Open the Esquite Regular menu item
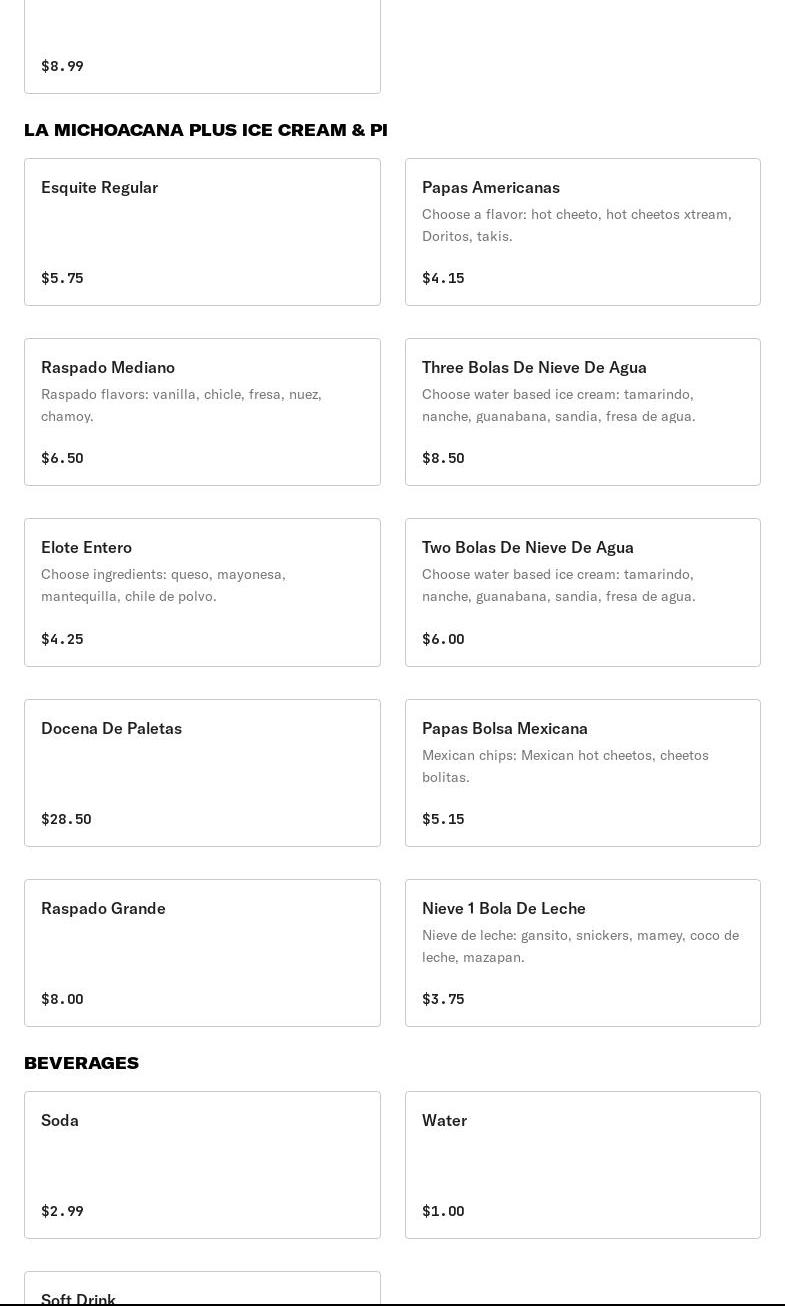Viewport: 785px width, 1306px height. coord(202,232)
